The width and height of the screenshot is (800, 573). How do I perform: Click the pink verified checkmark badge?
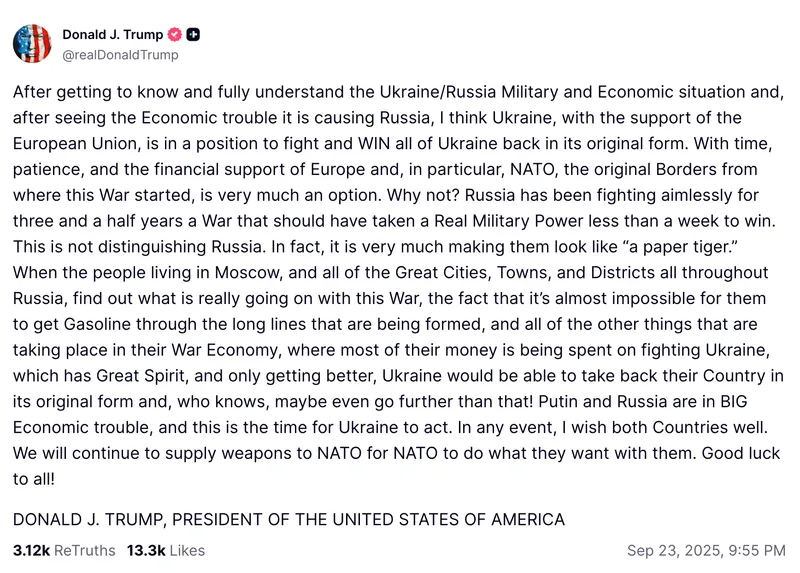[x=175, y=35]
